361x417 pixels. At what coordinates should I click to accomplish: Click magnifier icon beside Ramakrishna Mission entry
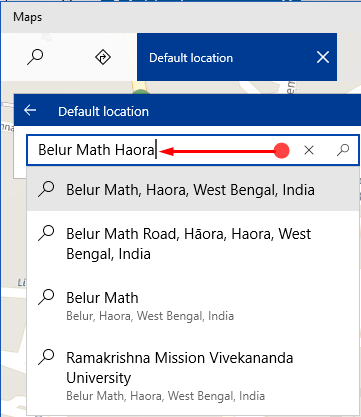(46, 357)
